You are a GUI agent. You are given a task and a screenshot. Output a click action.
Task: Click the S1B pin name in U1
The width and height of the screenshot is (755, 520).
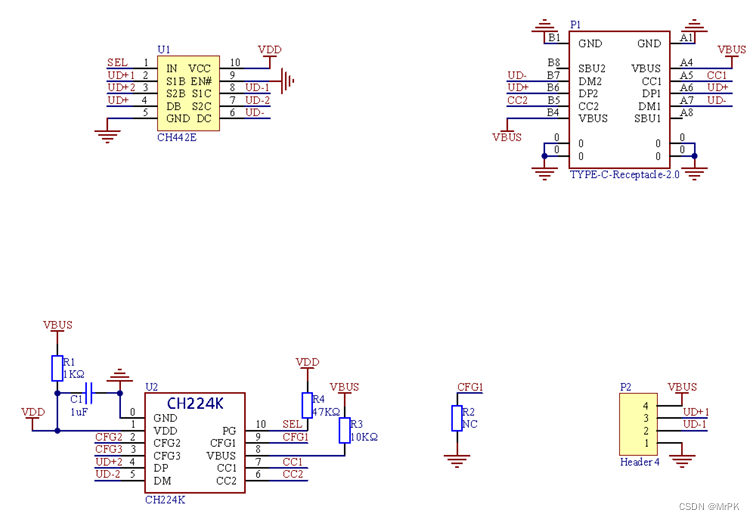click(x=176, y=81)
